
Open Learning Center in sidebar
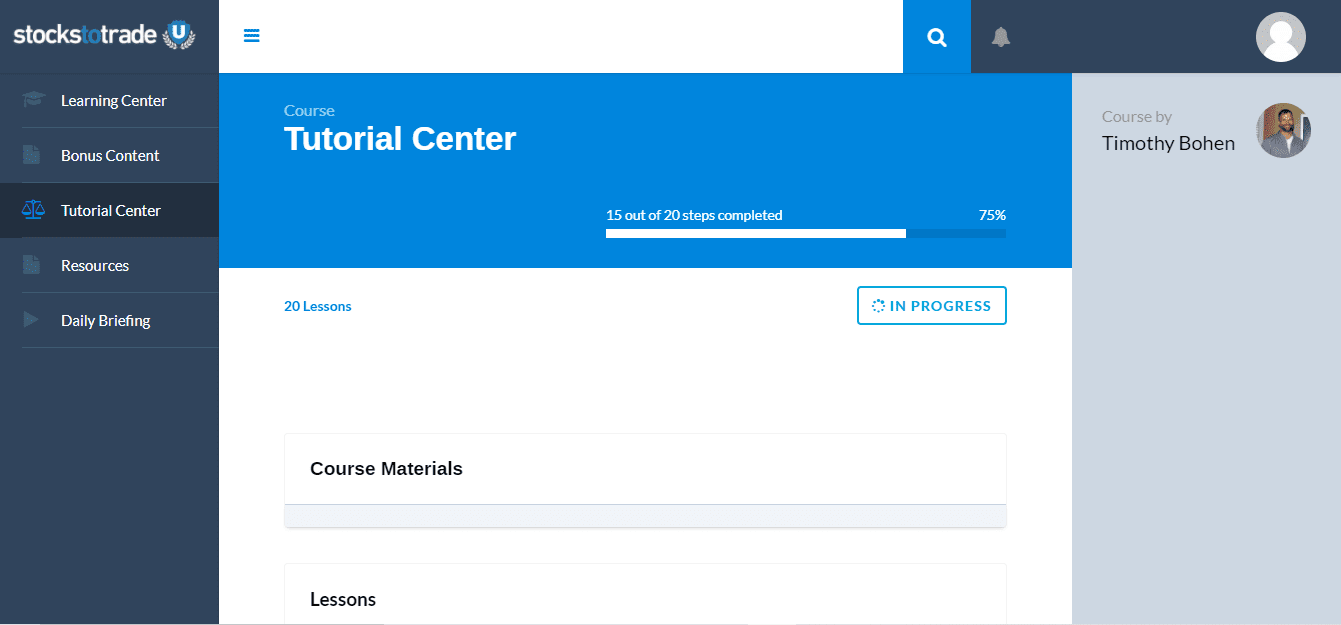(109, 100)
